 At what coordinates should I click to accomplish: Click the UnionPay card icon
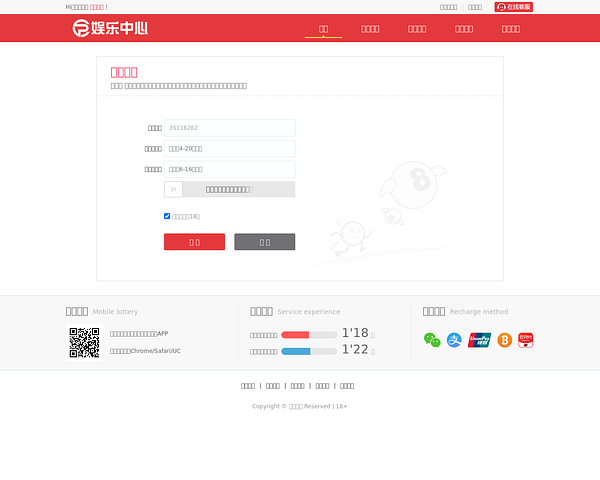click(479, 340)
